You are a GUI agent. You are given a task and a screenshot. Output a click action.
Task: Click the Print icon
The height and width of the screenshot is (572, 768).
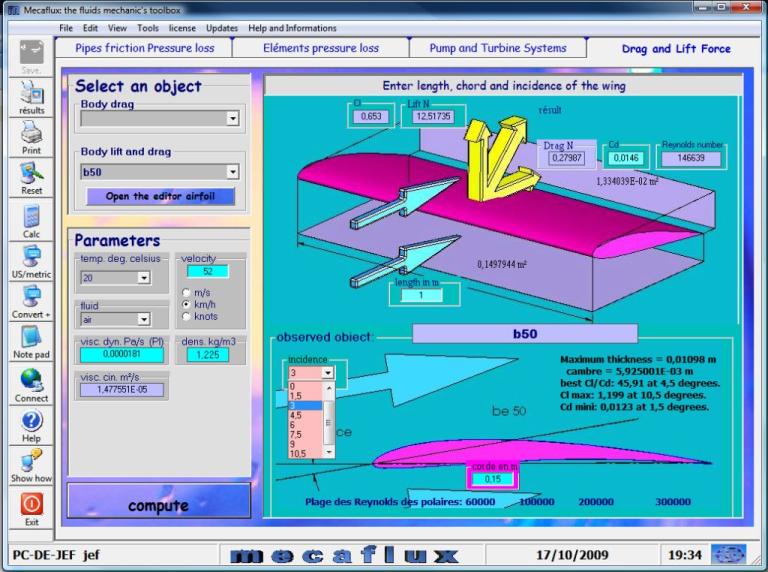31,132
